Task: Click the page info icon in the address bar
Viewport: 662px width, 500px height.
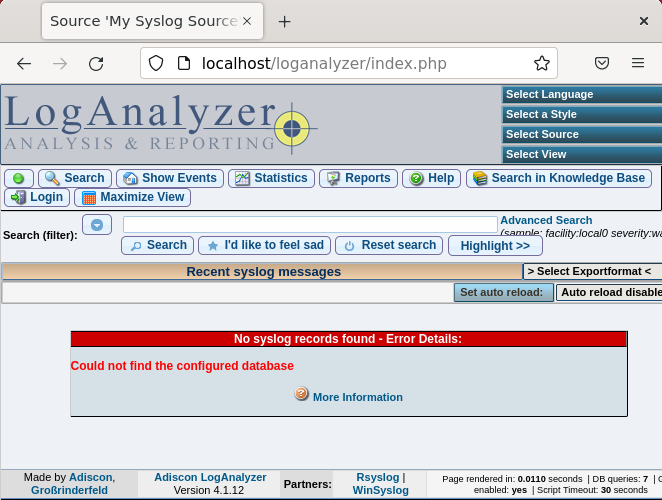Action: pyautogui.click(x=184, y=63)
